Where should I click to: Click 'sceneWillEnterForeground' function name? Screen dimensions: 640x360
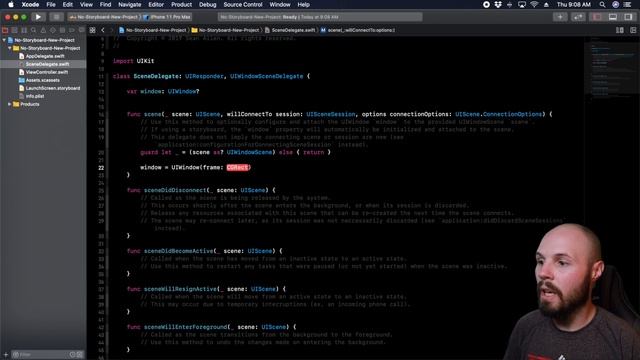[185, 327]
